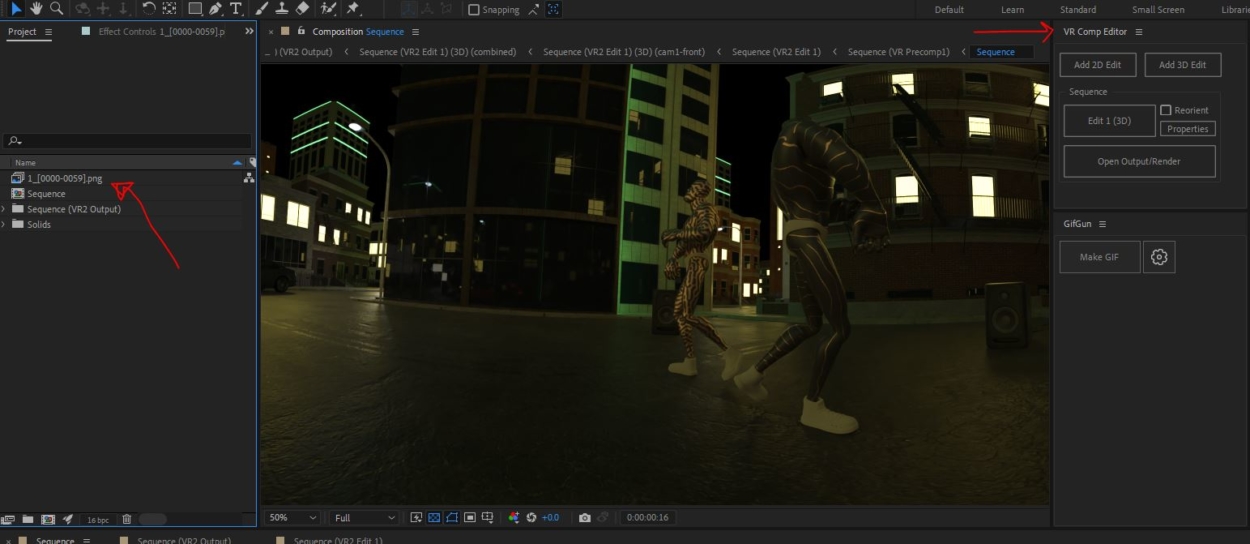Delete selected project item with trash icon

[127, 519]
